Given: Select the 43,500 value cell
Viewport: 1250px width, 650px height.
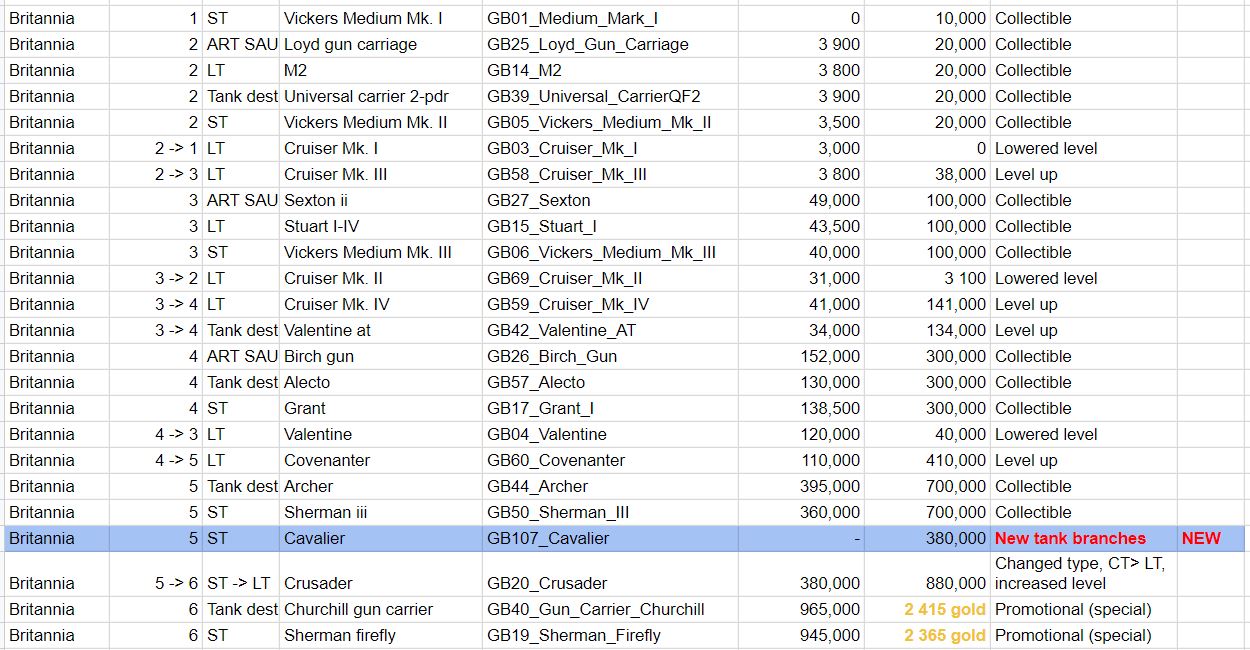Looking at the screenshot, I should (801, 226).
